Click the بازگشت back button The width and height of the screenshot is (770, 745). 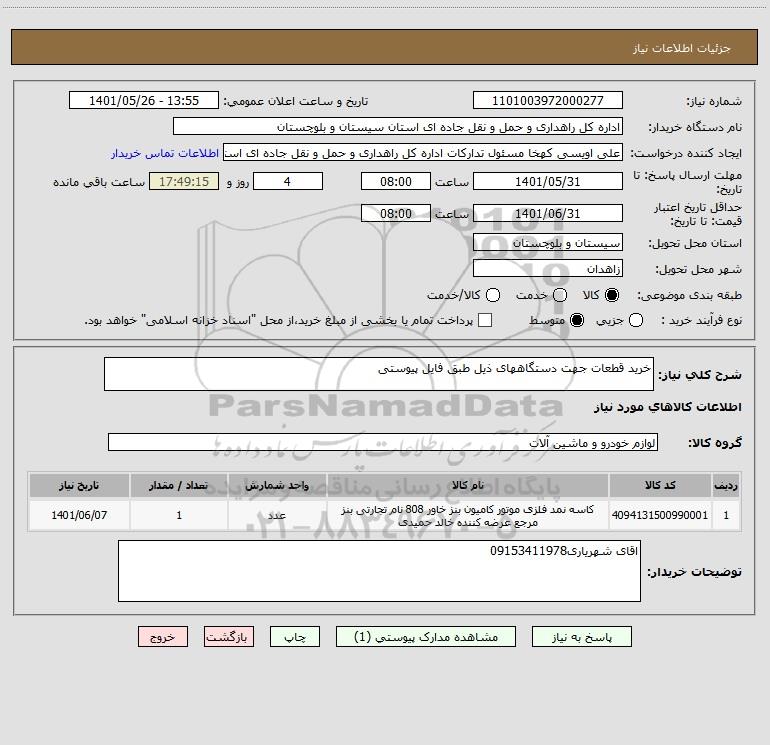pyautogui.click(x=229, y=637)
